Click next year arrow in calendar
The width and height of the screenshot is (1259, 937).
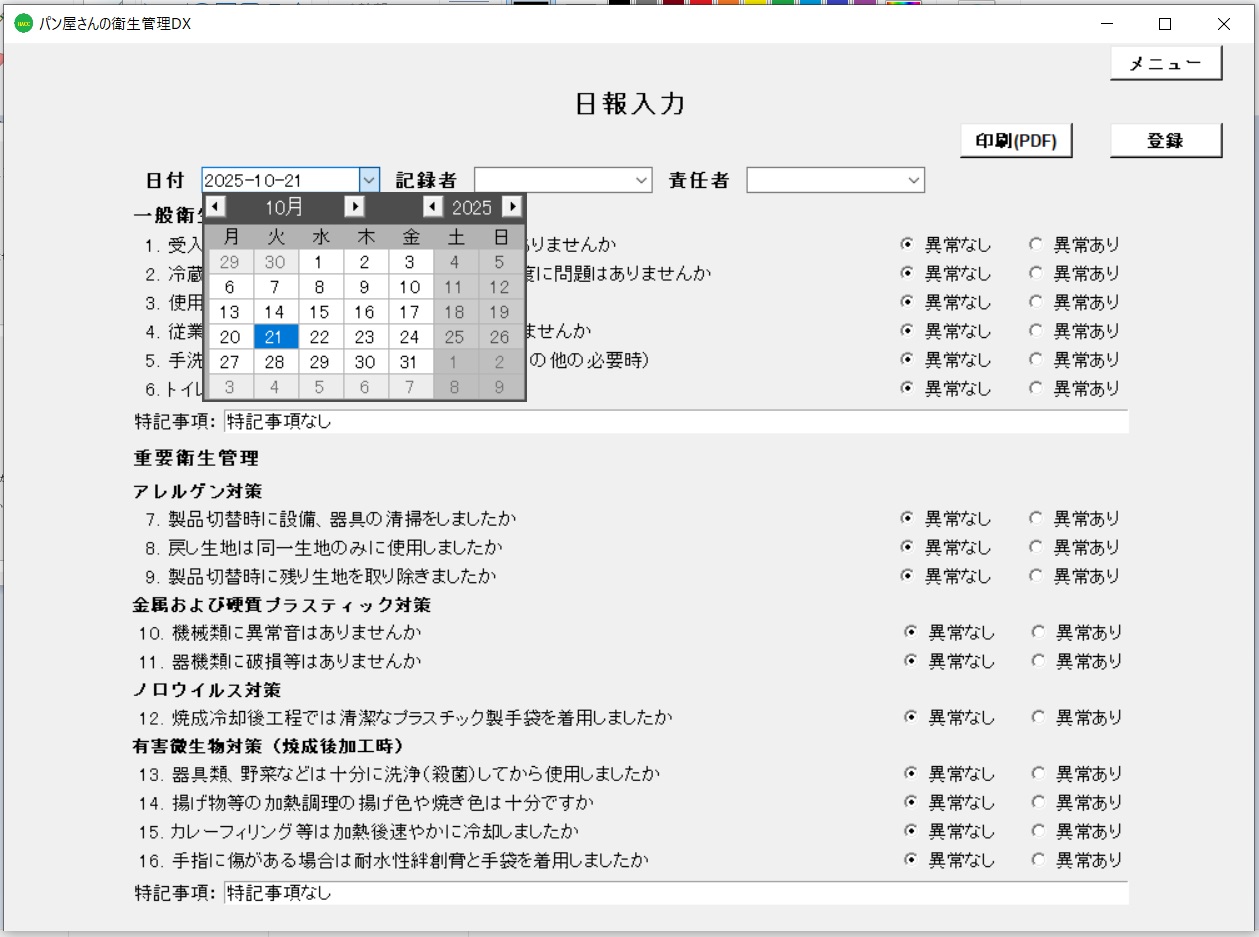point(512,207)
